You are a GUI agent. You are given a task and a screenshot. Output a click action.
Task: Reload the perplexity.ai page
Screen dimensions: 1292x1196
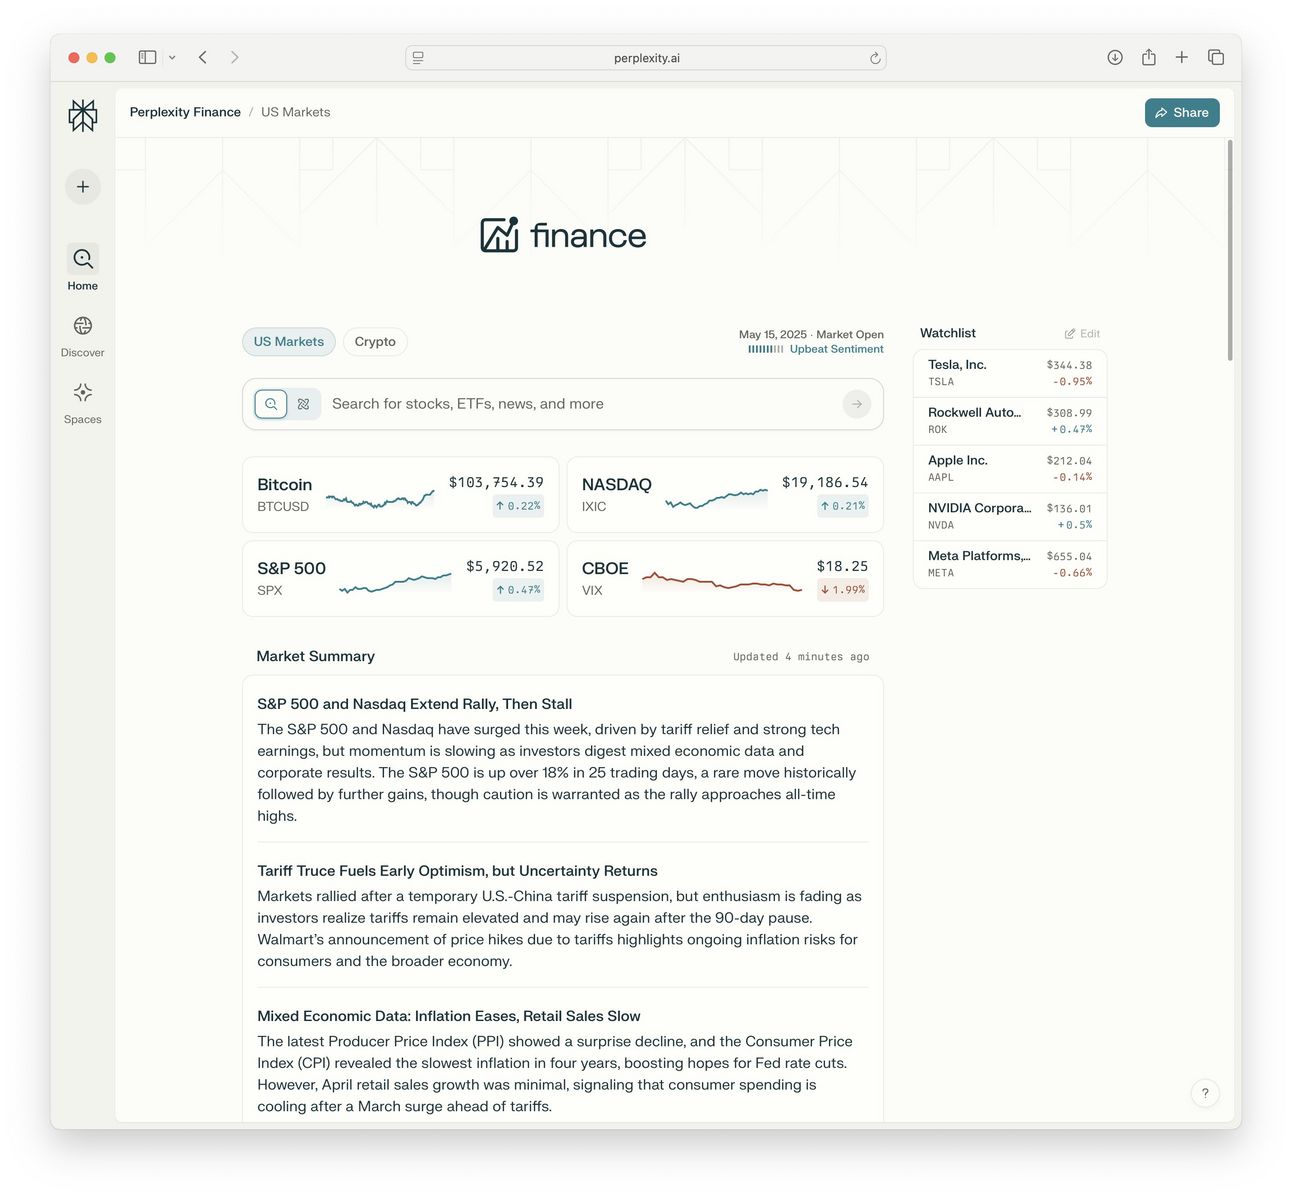point(875,58)
